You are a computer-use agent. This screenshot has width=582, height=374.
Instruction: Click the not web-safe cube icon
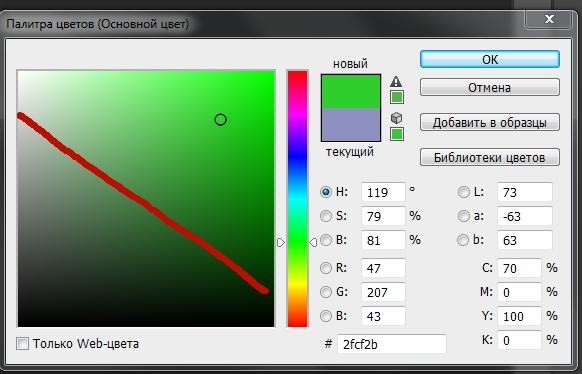(396, 118)
